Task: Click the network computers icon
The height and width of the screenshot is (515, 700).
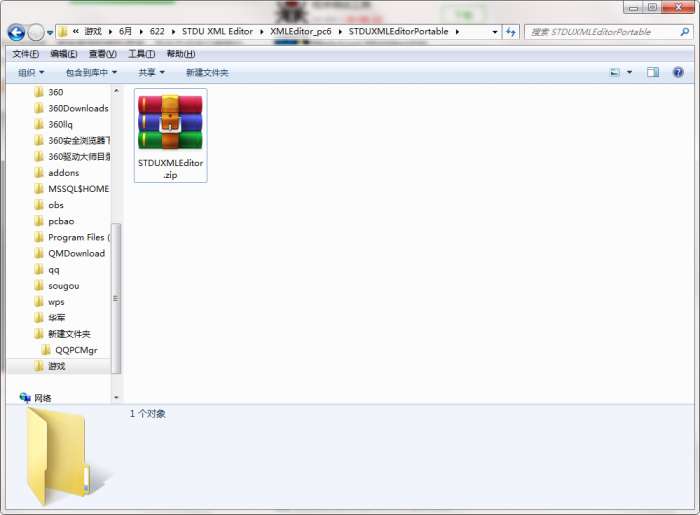Action: pyautogui.click(x=25, y=397)
